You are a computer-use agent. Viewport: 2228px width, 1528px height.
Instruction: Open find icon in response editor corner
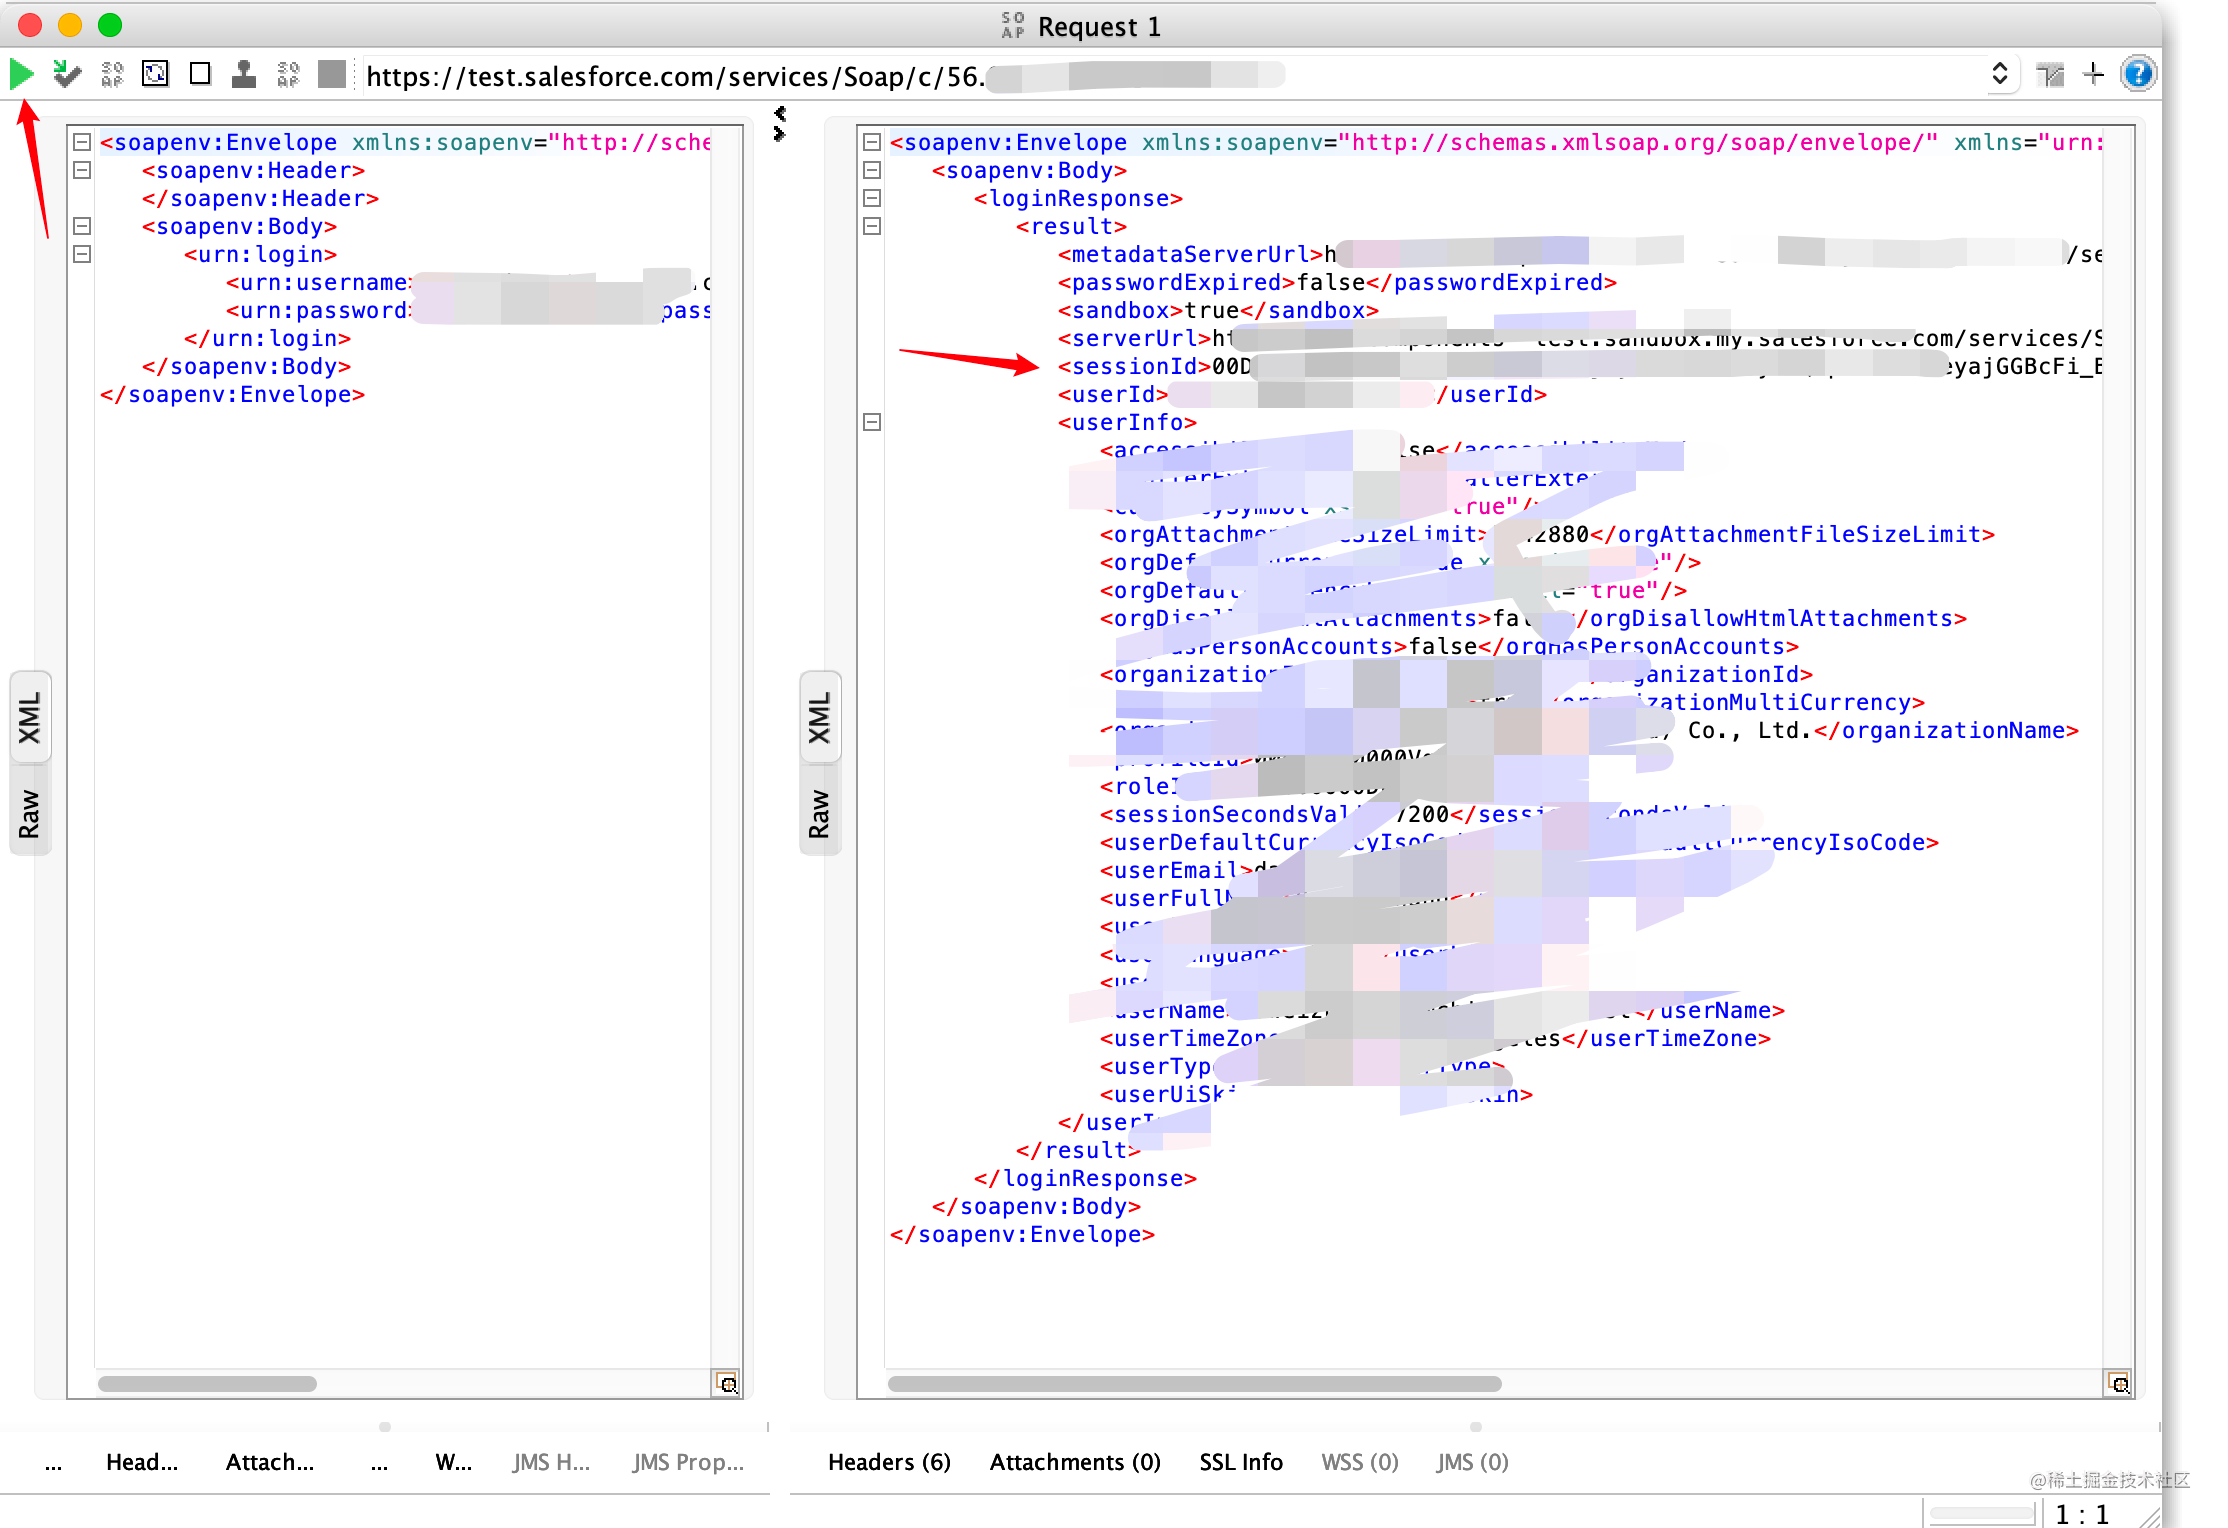coord(2118,1384)
